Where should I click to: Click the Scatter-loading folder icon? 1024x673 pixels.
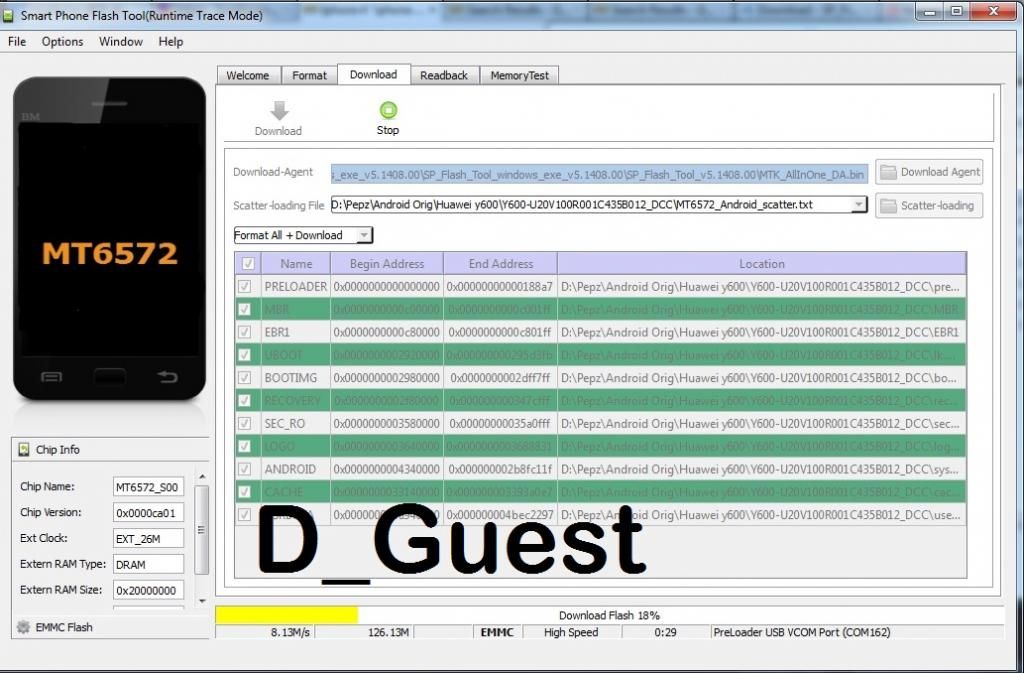888,206
